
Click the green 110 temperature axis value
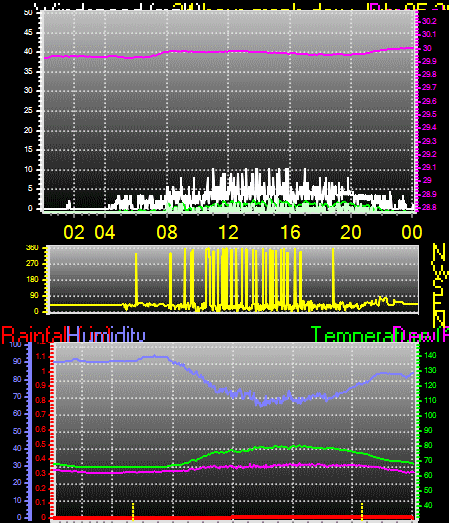(x=430, y=400)
